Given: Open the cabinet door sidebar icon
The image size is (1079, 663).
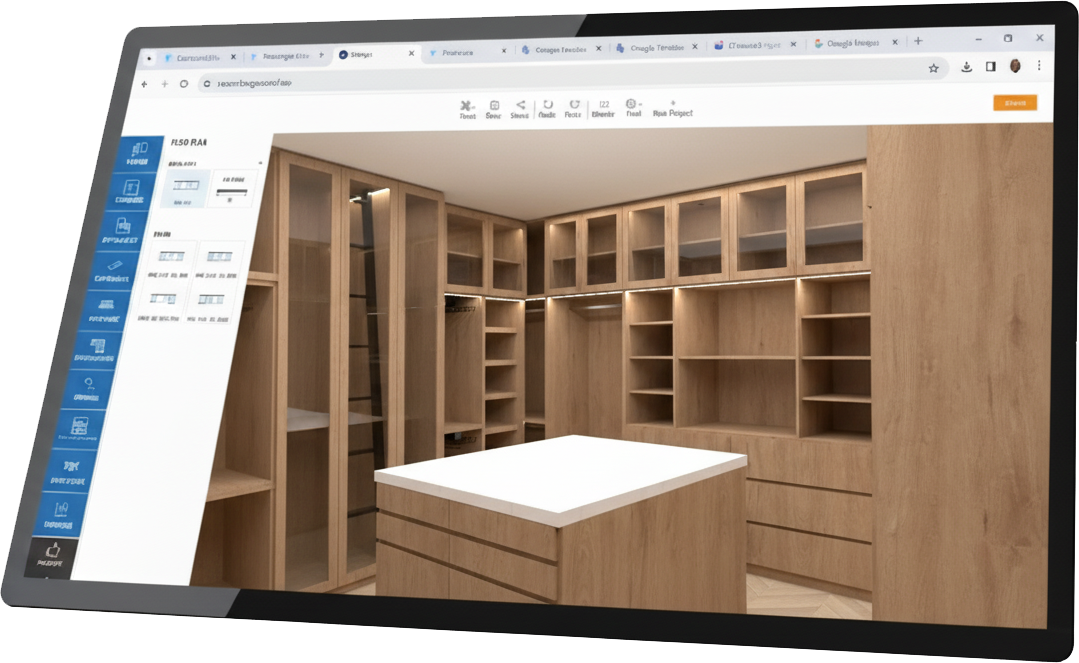Looking at the screenshot, I should (131, 188).
